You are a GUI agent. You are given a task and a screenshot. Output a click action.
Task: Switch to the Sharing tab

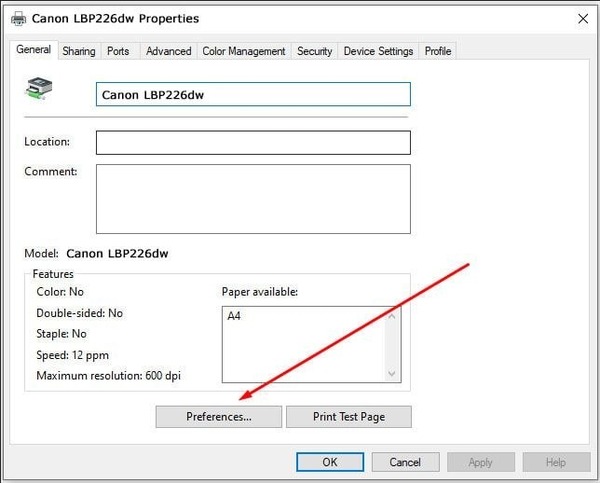click(x=79, y=51)
